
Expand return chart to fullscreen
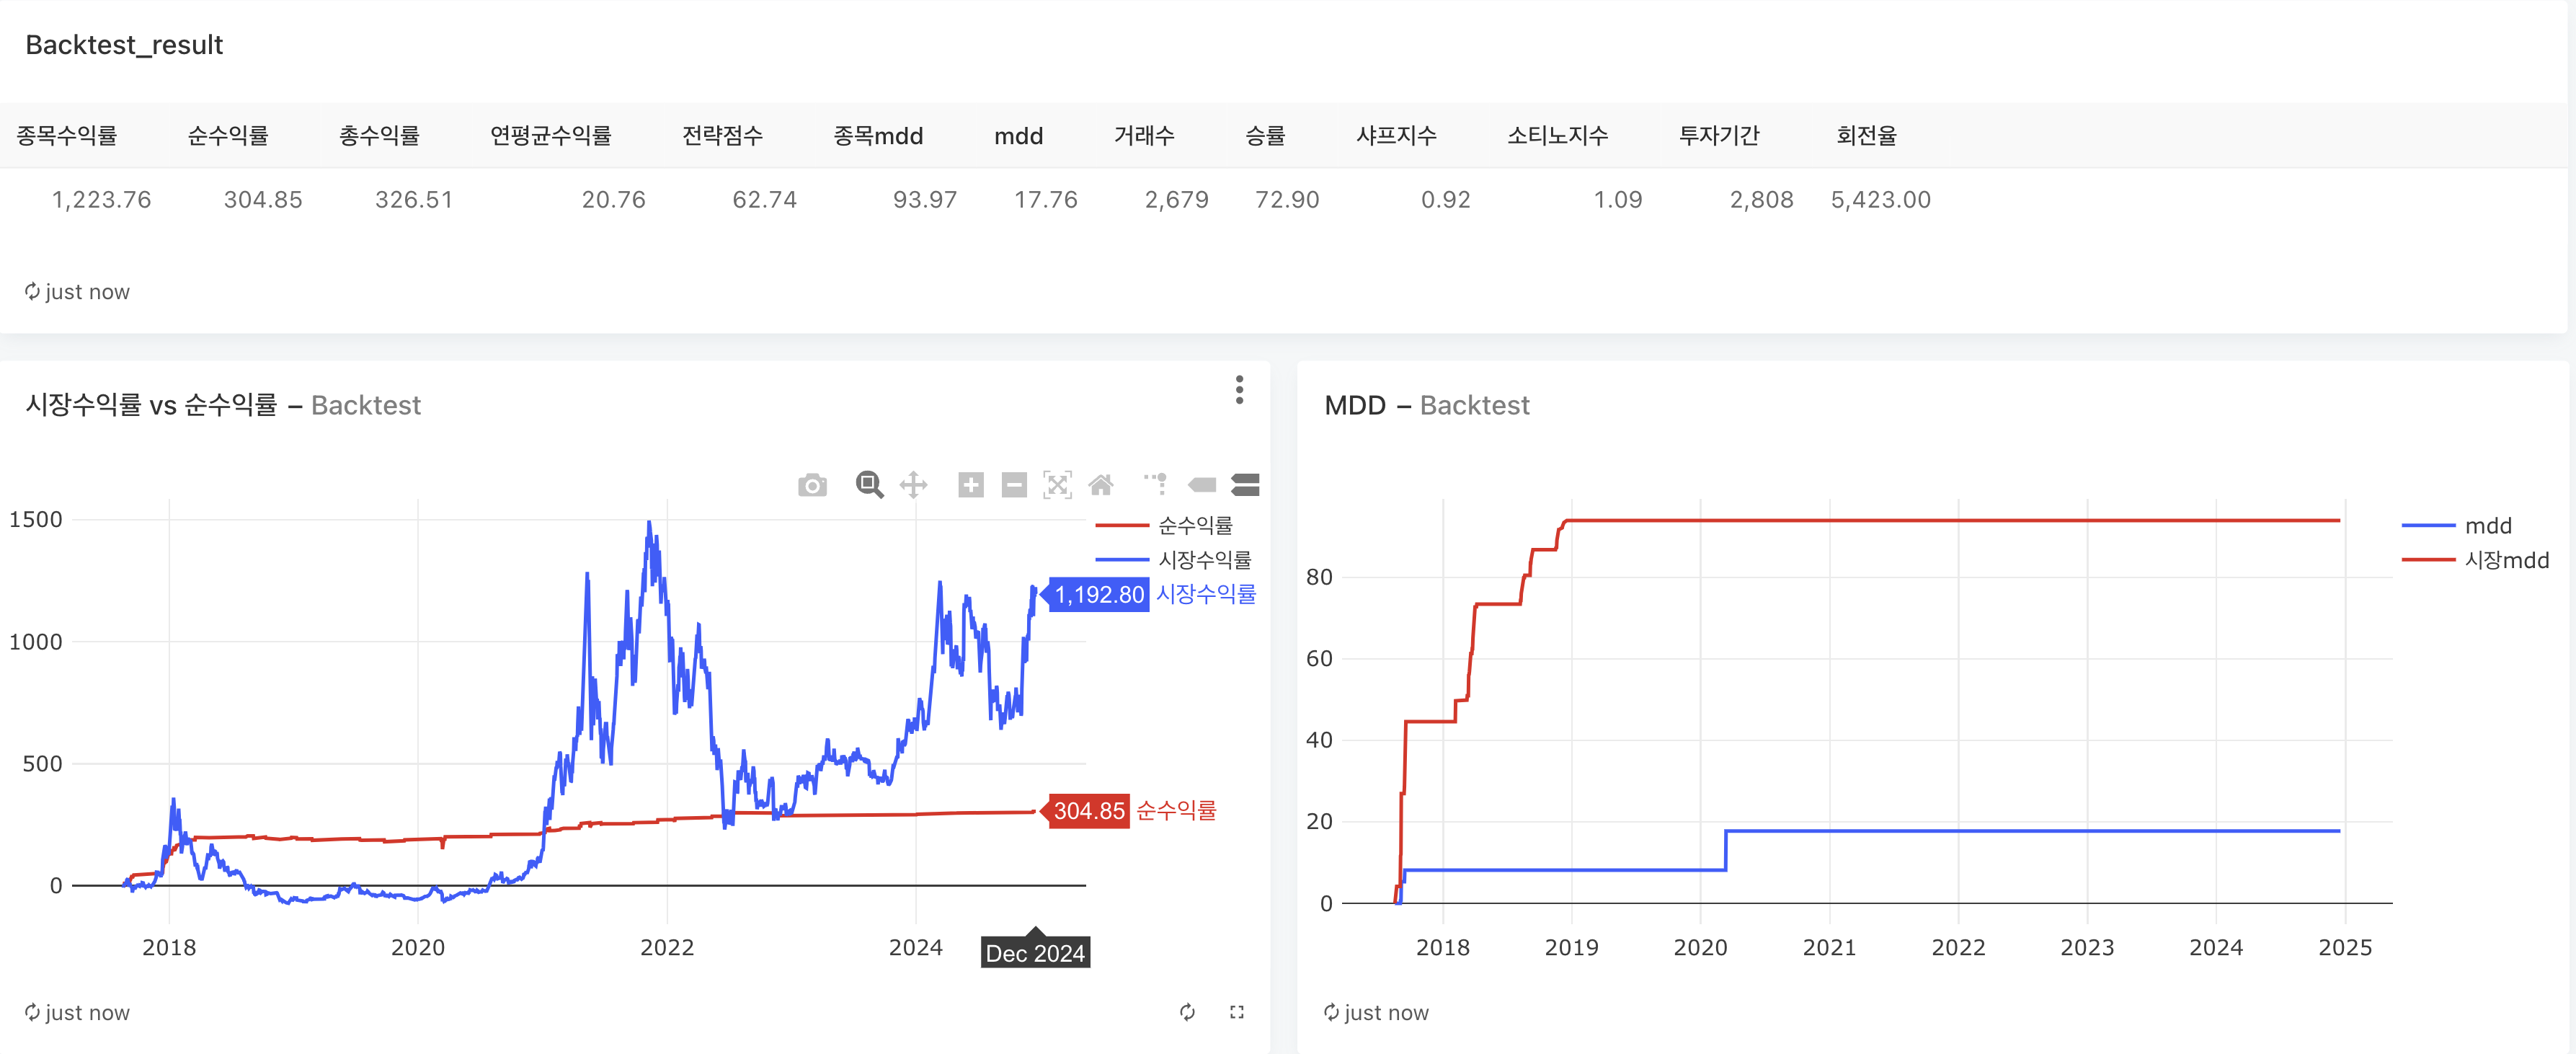(x=1237, y=1012)
